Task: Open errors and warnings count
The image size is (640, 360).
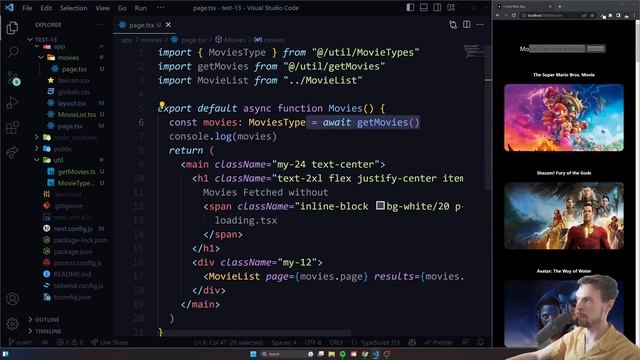Action: tap(70, 342)
